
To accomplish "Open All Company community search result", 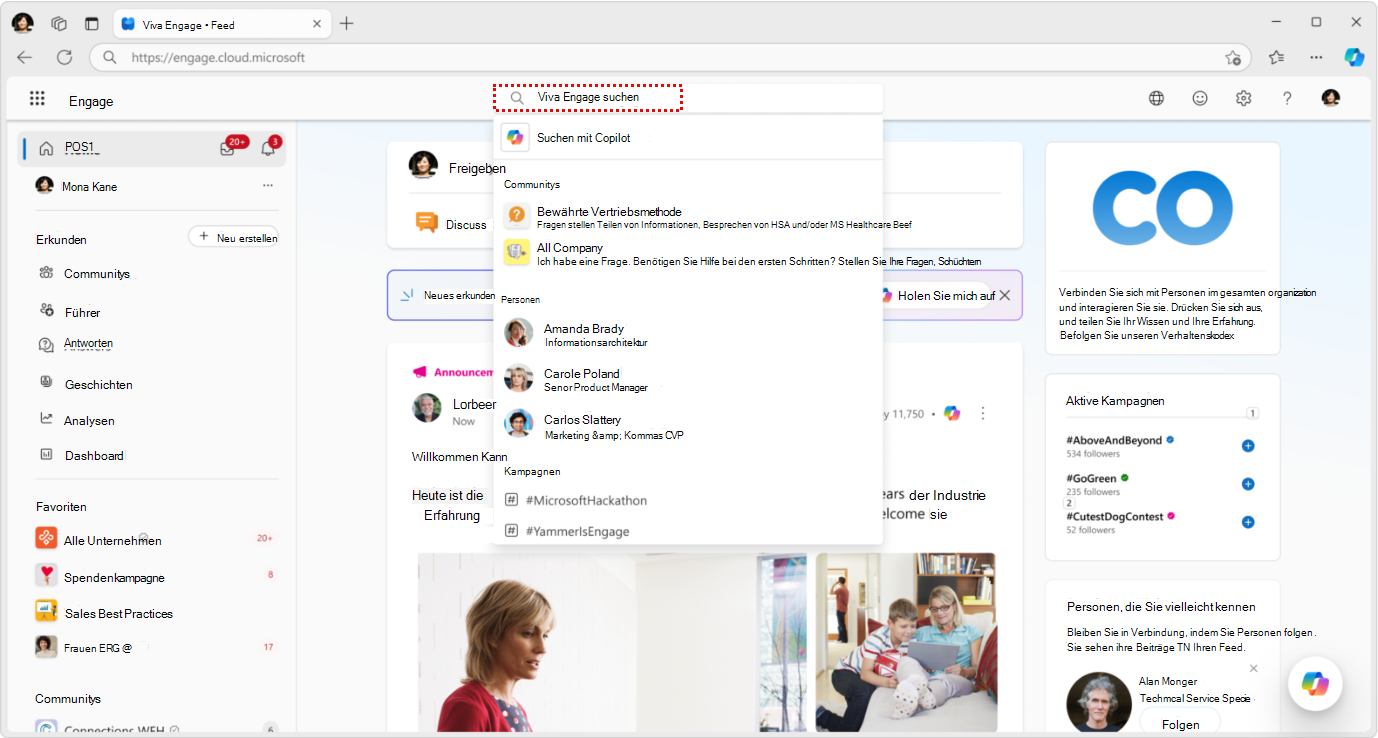I will click(x=688, y=253).
